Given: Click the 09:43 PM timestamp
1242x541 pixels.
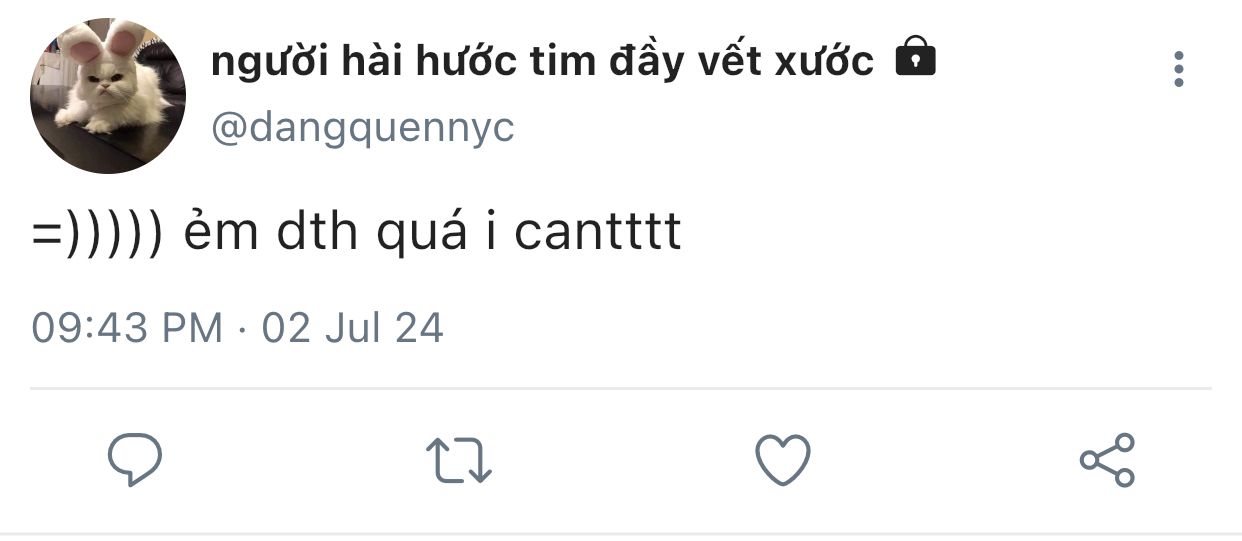Looking at the screenshot, I should (x=127, y=328).
